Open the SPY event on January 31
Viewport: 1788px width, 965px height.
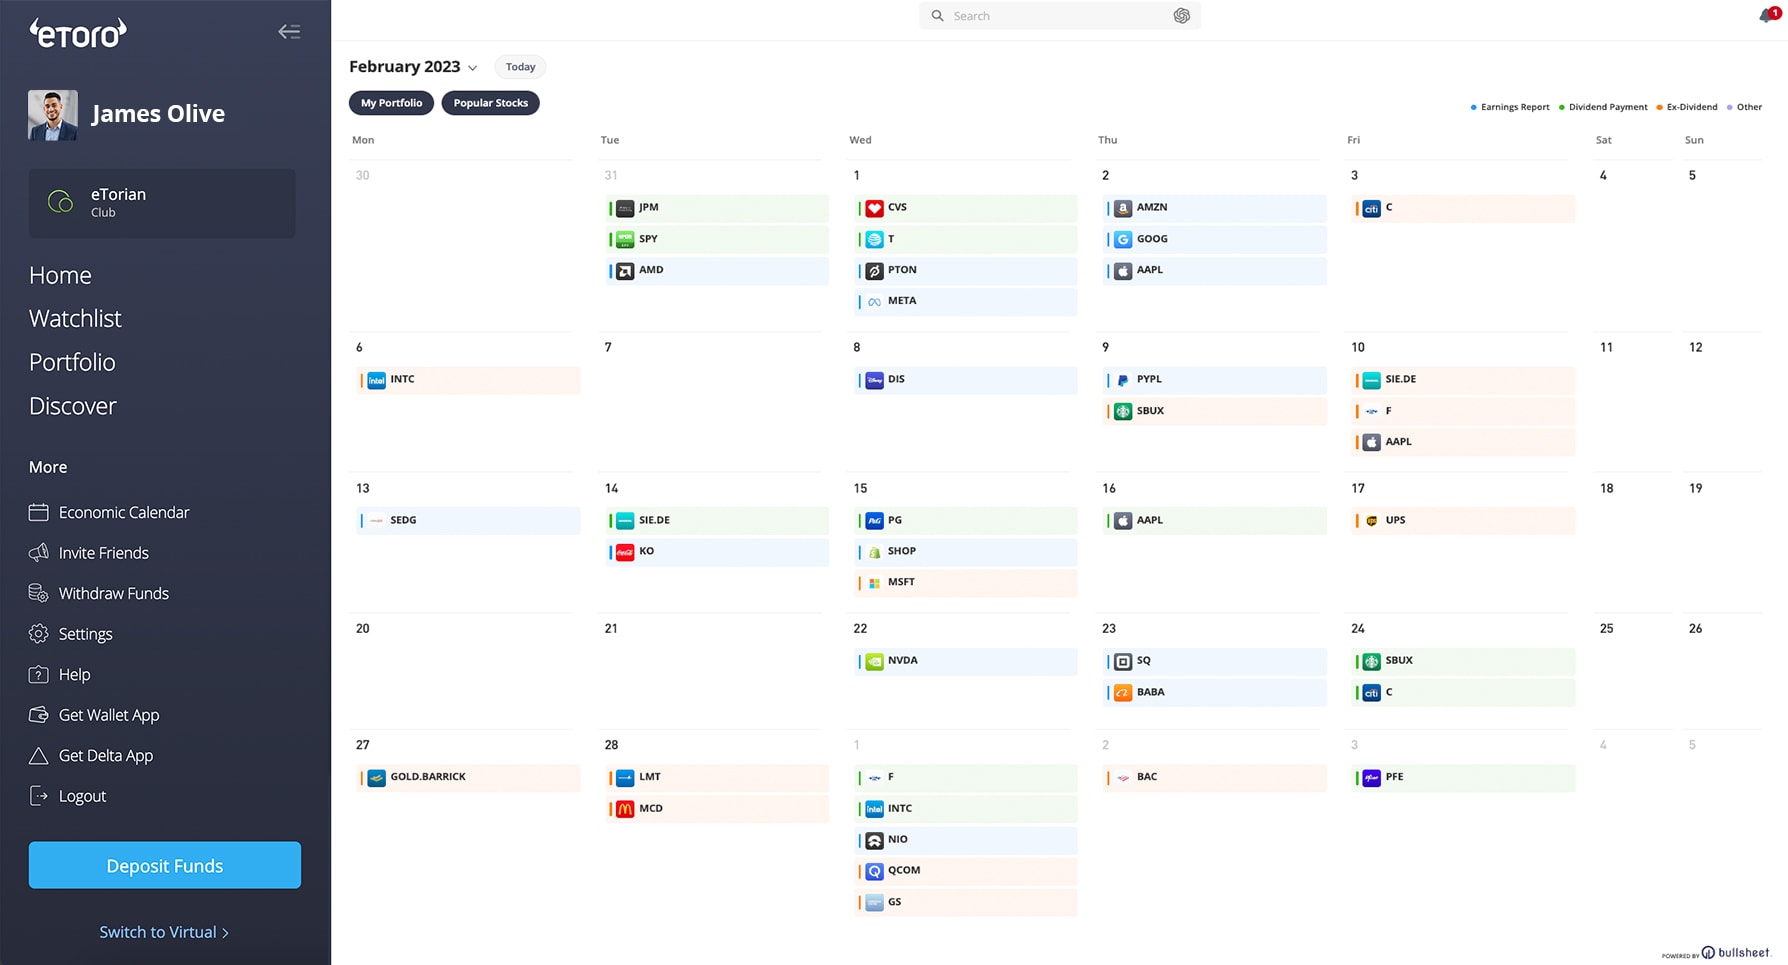coord(718,239)
